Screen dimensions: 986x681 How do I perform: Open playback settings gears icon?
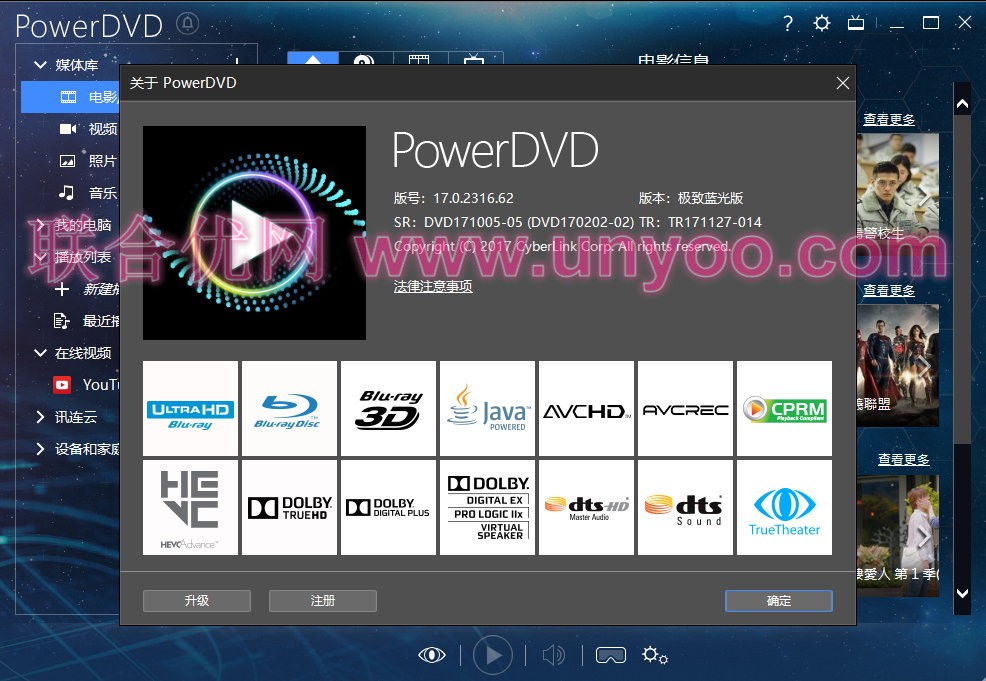655,655
